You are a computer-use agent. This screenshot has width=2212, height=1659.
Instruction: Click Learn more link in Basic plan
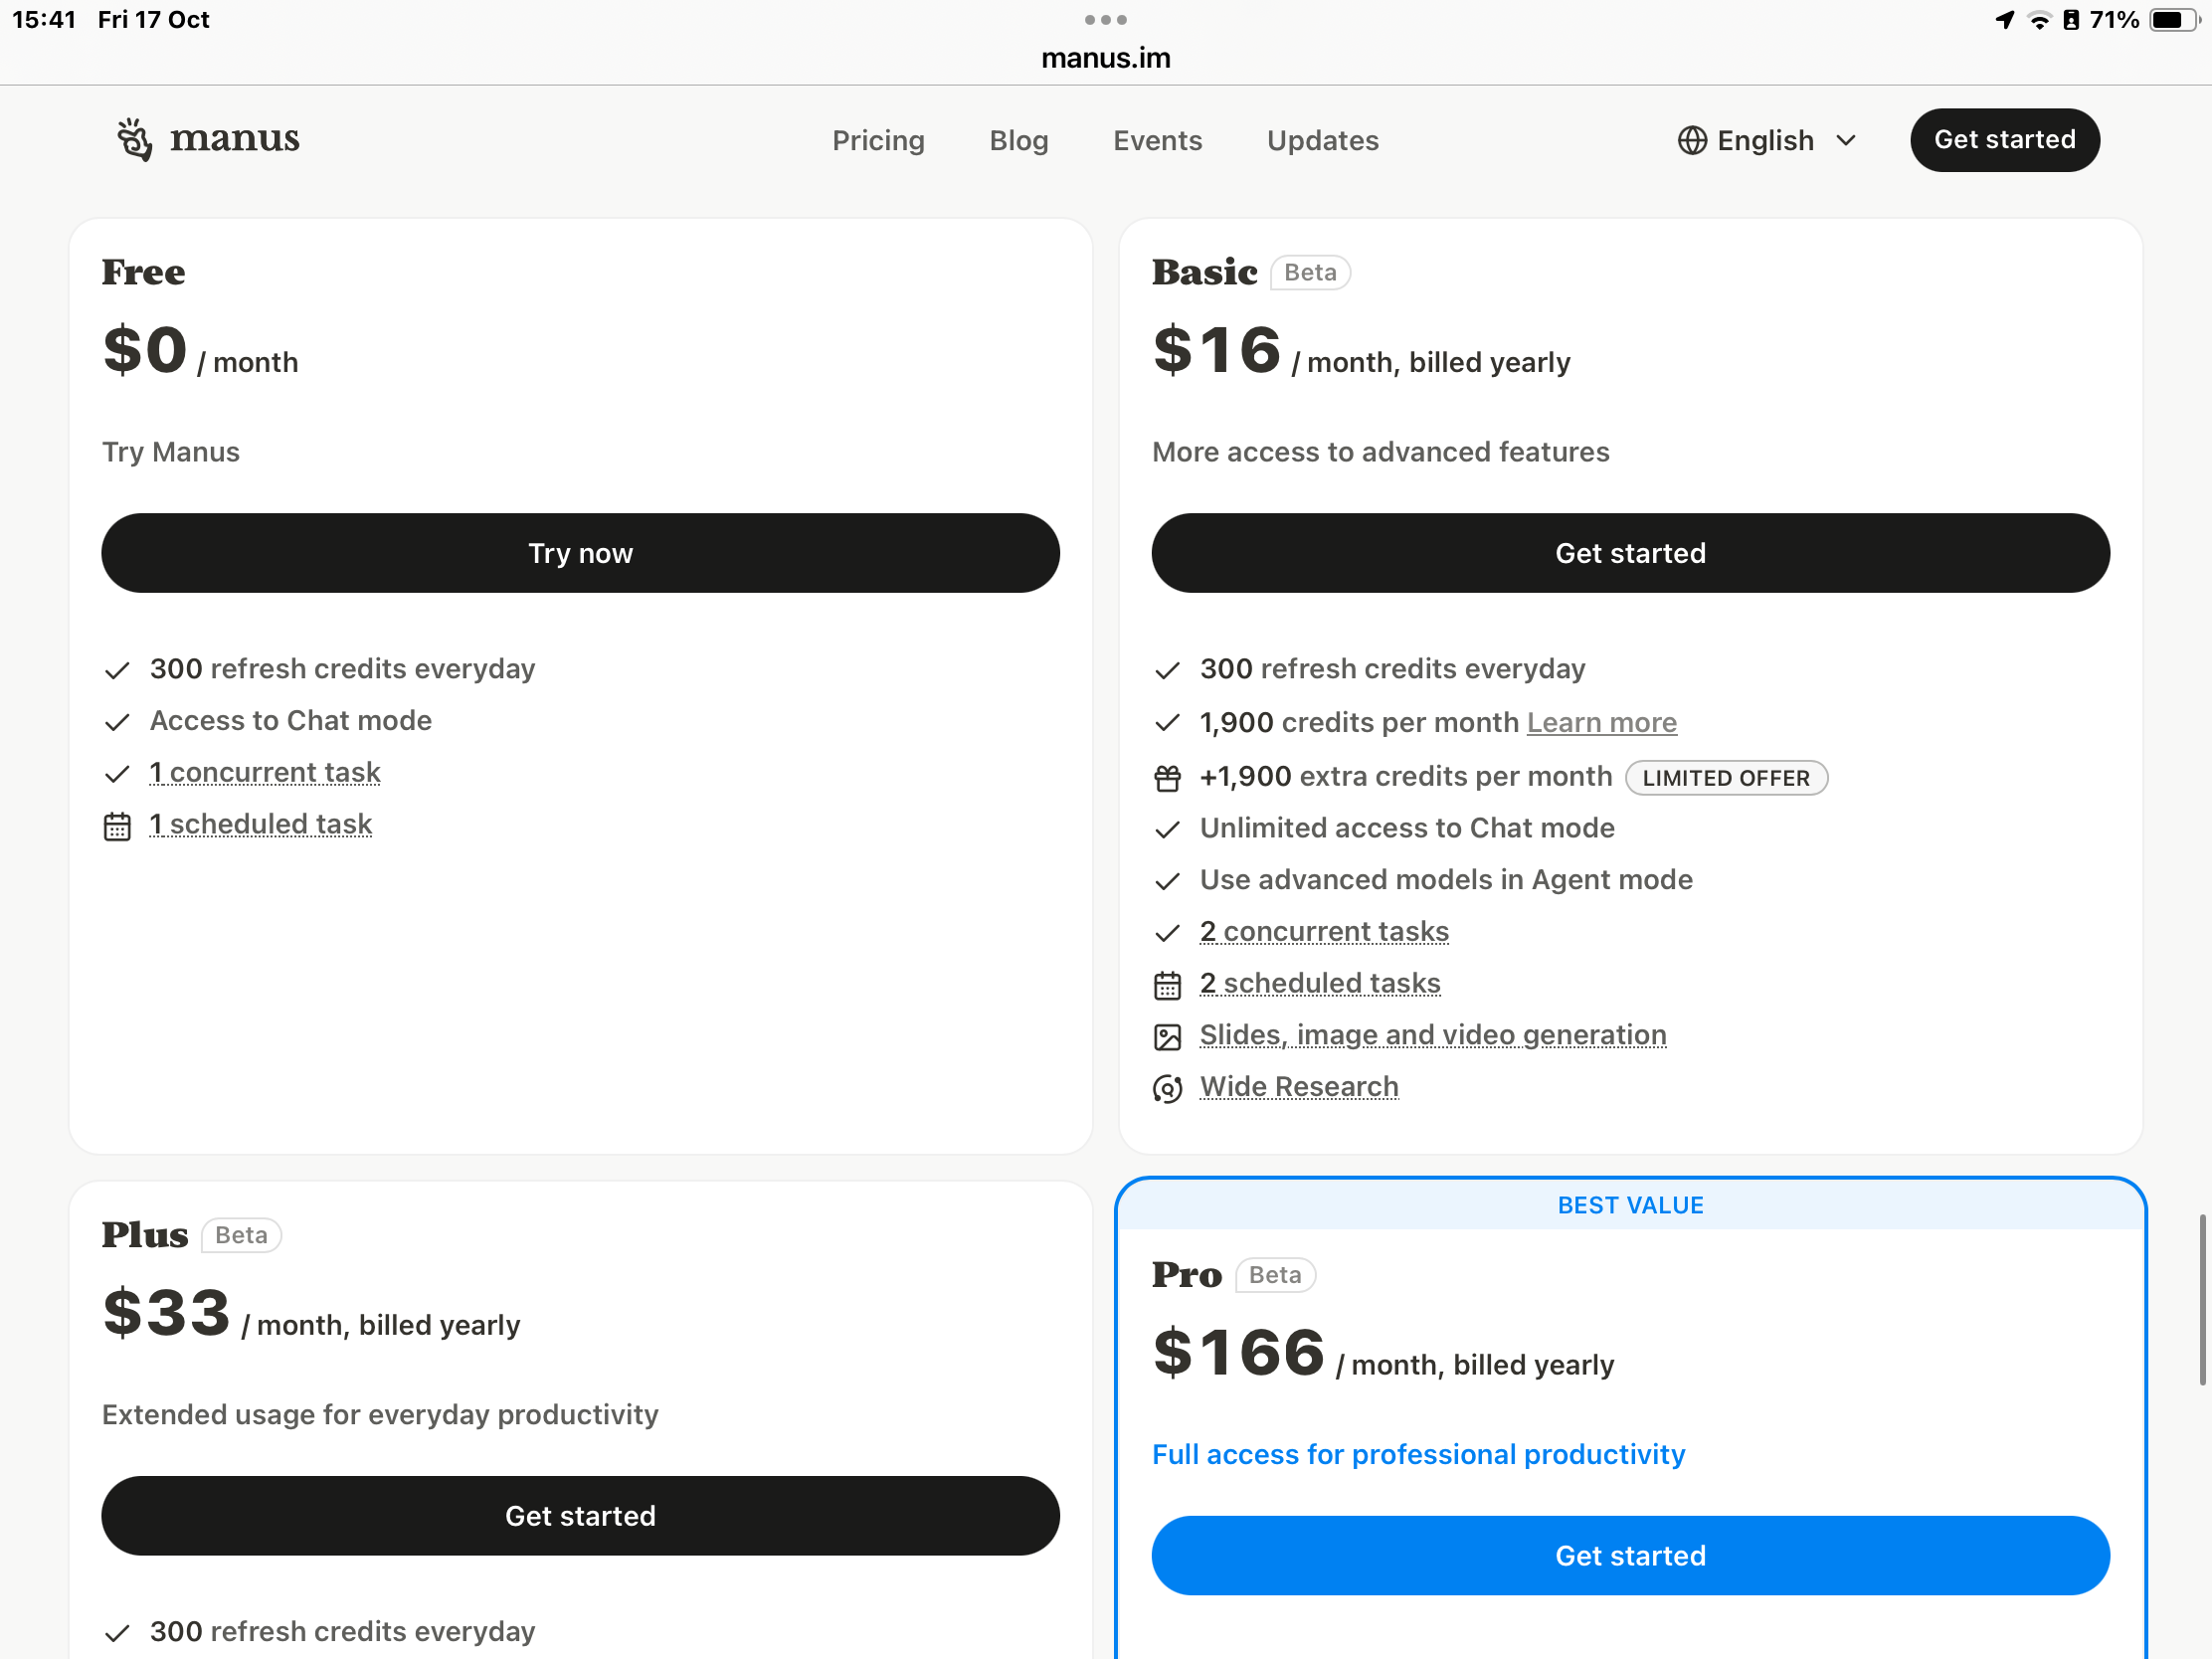(1601, 722)
